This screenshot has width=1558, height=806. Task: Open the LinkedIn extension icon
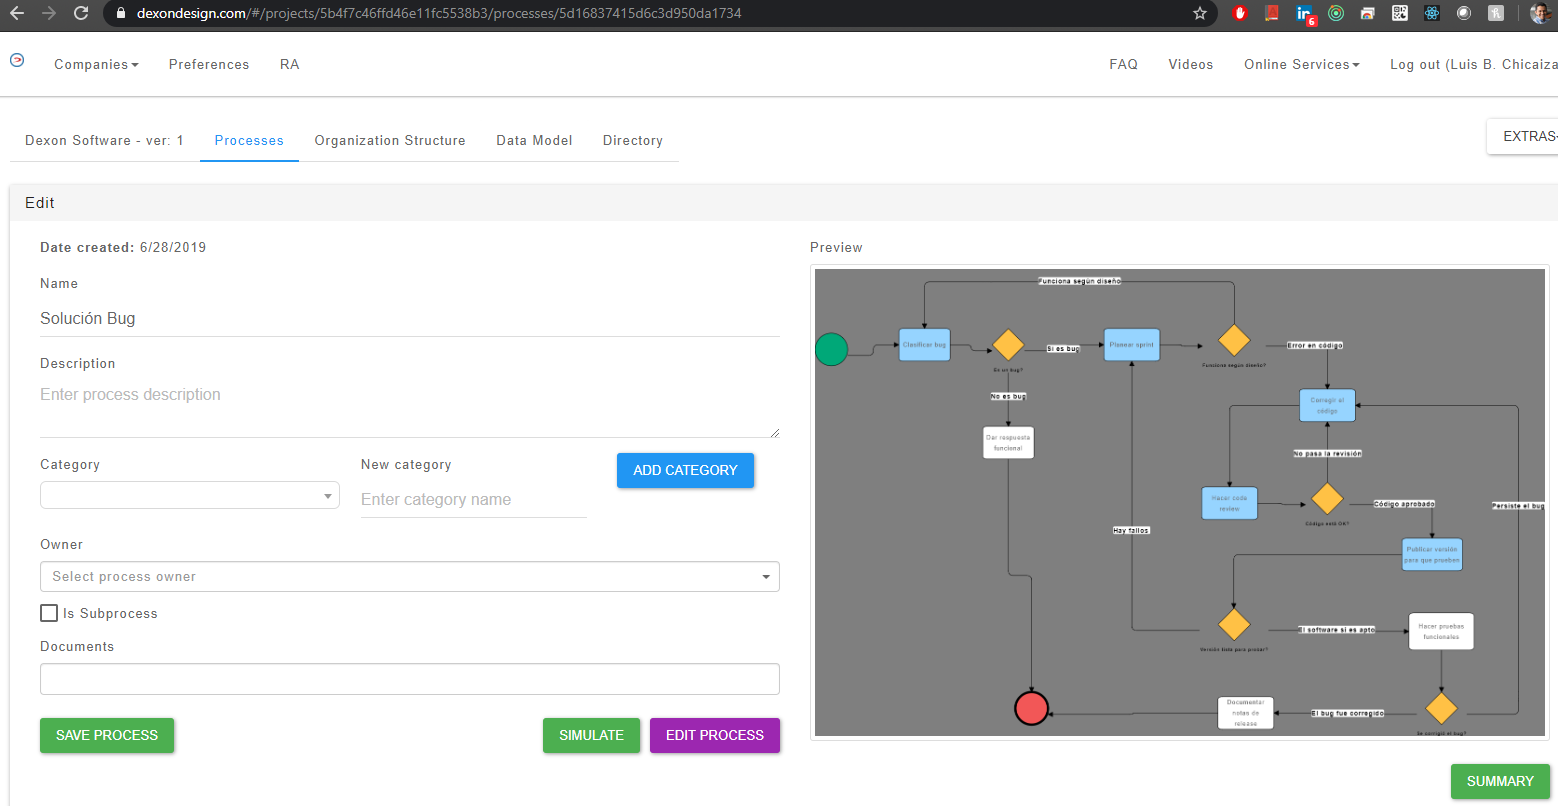point(1304,13)
